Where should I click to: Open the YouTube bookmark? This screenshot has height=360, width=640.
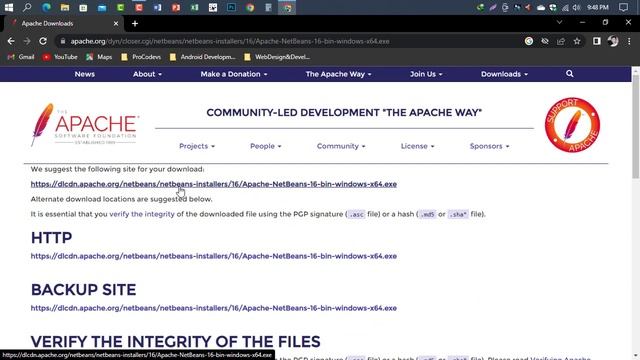click(x=60, y=57)
